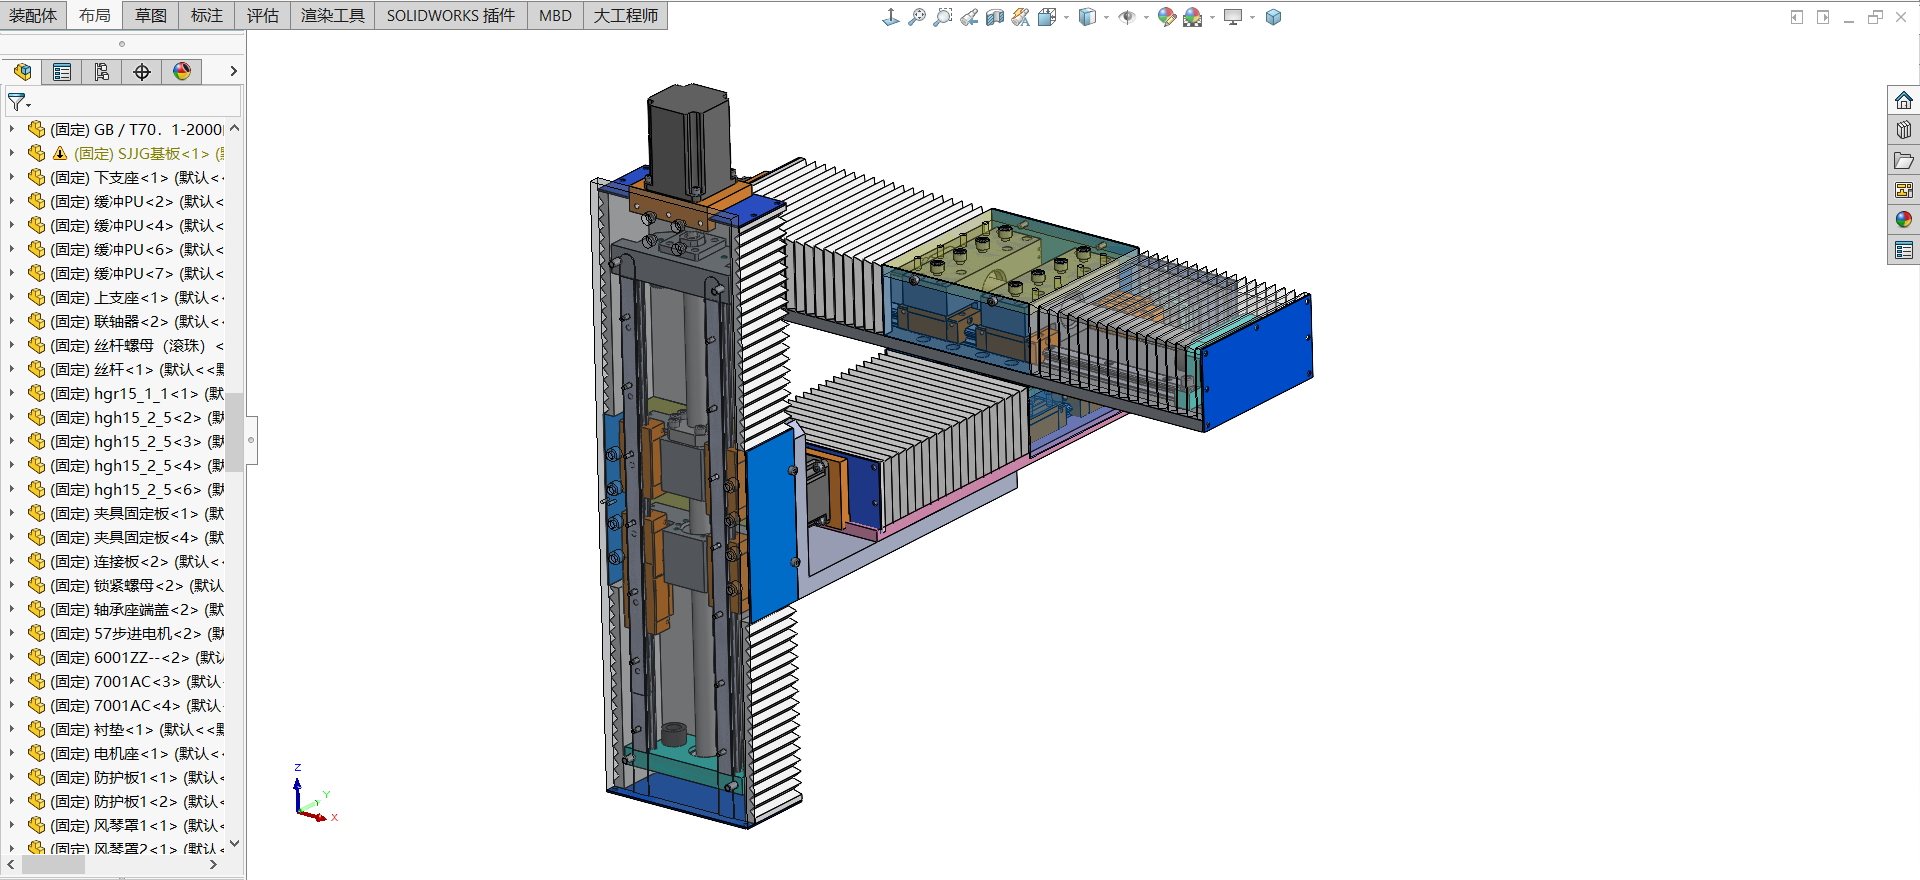Return to Previous View
Screen dimensions: 1920x880
click(x=969, y=17)
